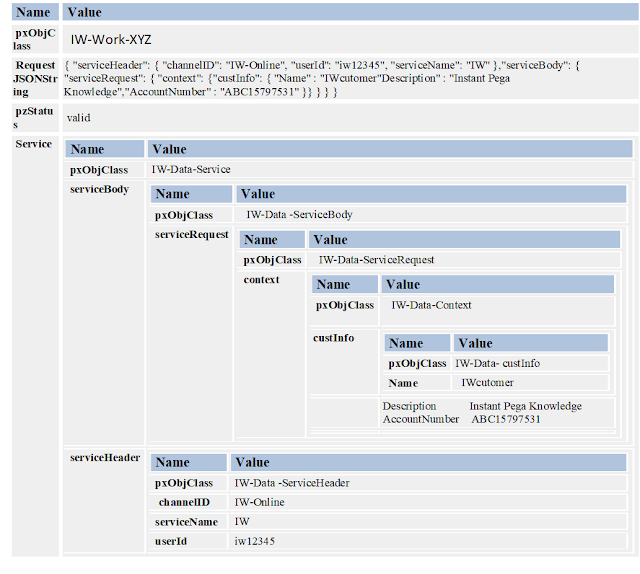Select the 'valid' status value
This screenshot has width=640, height=574.
tap(78, 118)
